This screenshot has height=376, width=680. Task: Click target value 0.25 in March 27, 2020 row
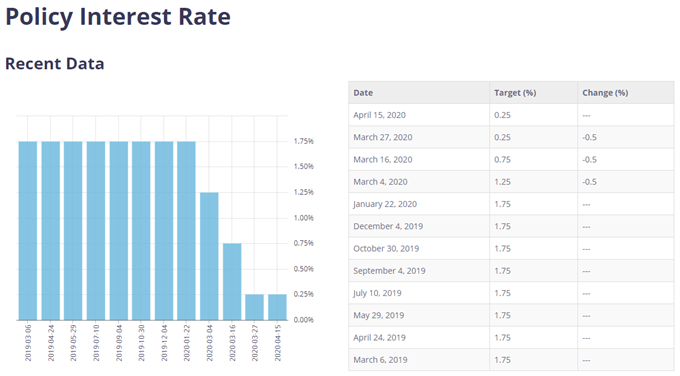pyautogui.click(x=502, y=137)
